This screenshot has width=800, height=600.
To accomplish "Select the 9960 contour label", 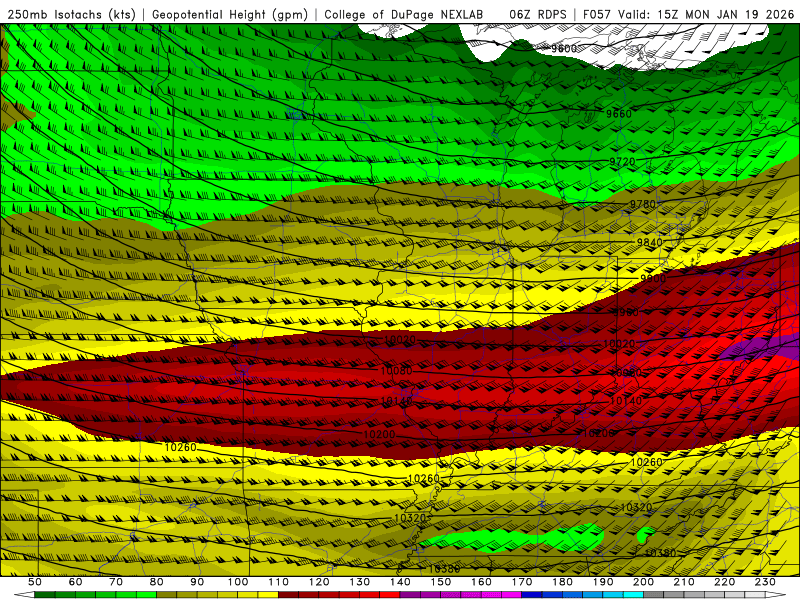I will [x=626, y=312].
